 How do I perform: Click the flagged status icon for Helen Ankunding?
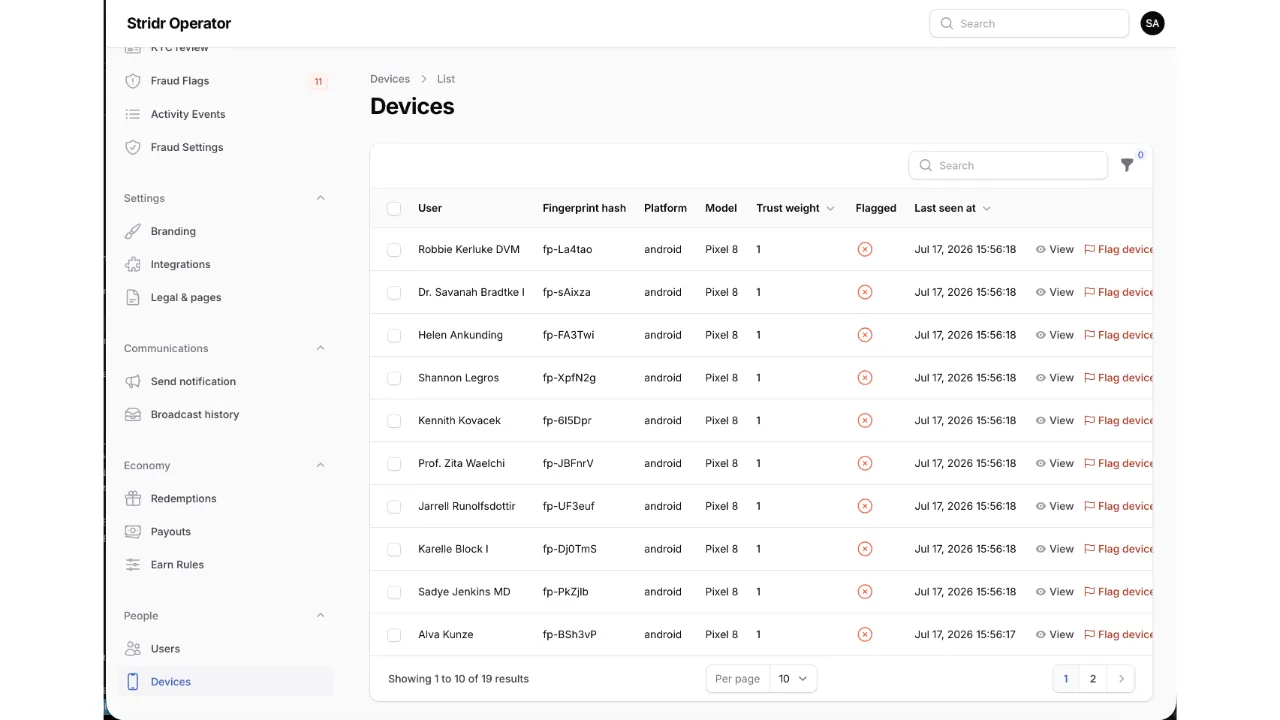point(865,335)
